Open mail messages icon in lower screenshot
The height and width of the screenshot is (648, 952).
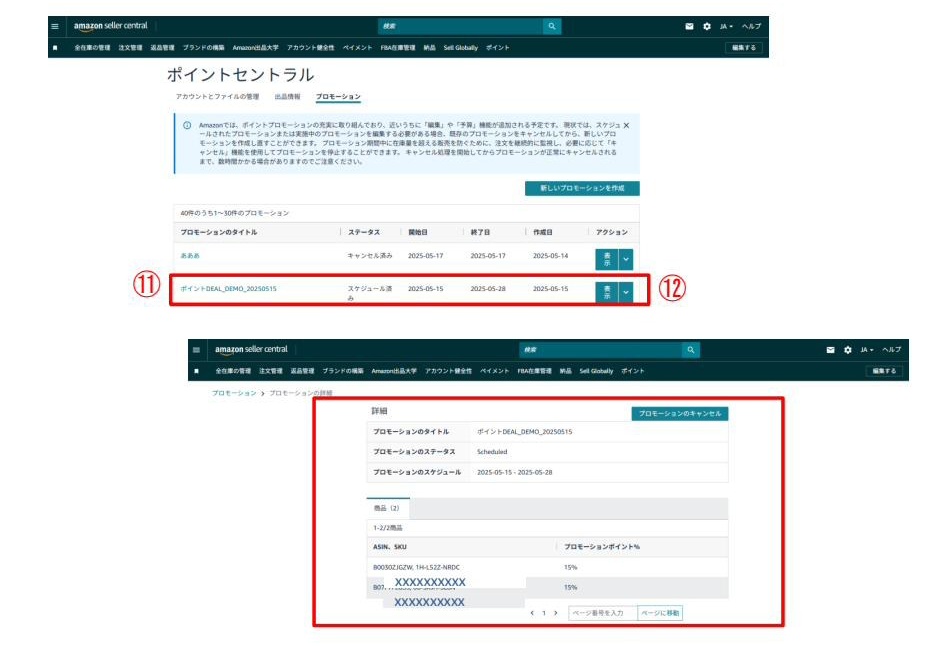pos(831,350)
